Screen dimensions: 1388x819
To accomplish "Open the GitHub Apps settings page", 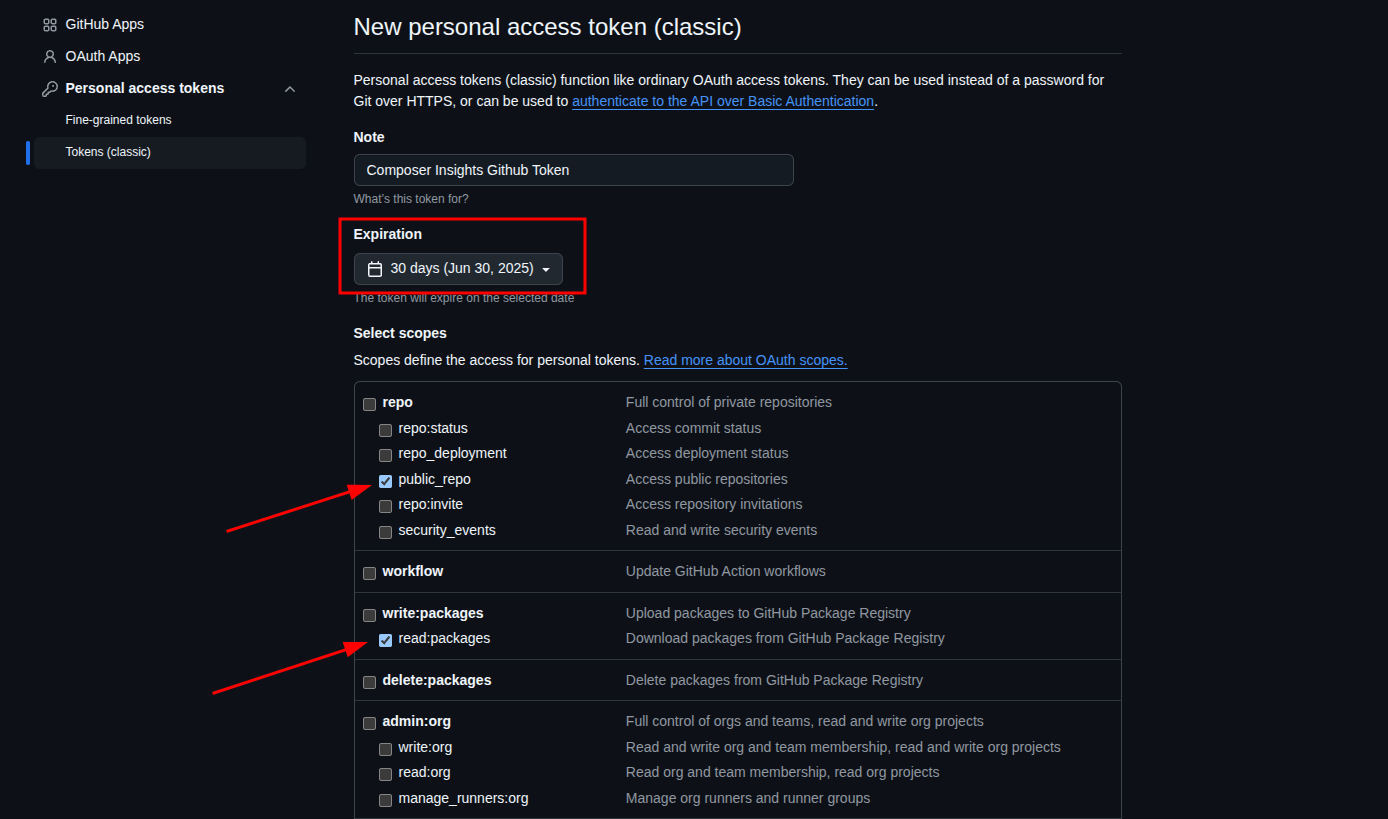I will 104,24.
